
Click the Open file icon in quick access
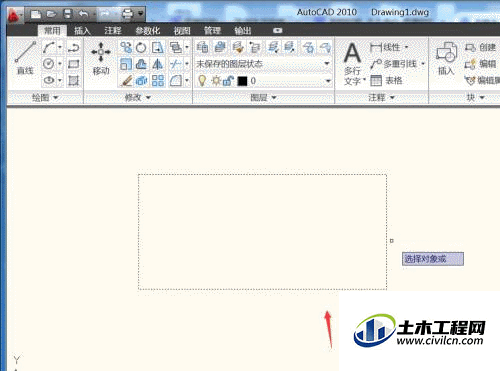pyautogui.click(x=51, y=14)
